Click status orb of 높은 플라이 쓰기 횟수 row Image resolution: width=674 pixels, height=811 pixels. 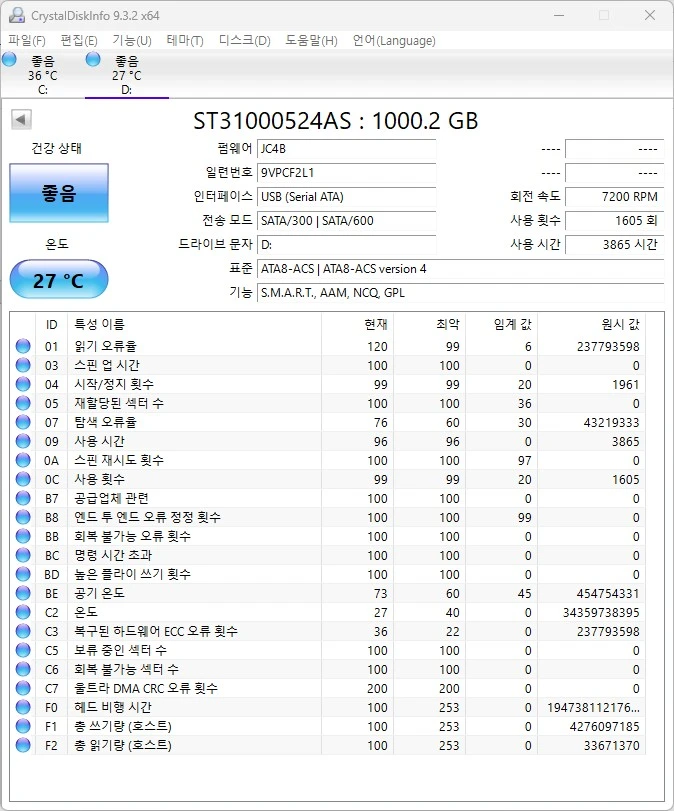(x=23, y=574)
